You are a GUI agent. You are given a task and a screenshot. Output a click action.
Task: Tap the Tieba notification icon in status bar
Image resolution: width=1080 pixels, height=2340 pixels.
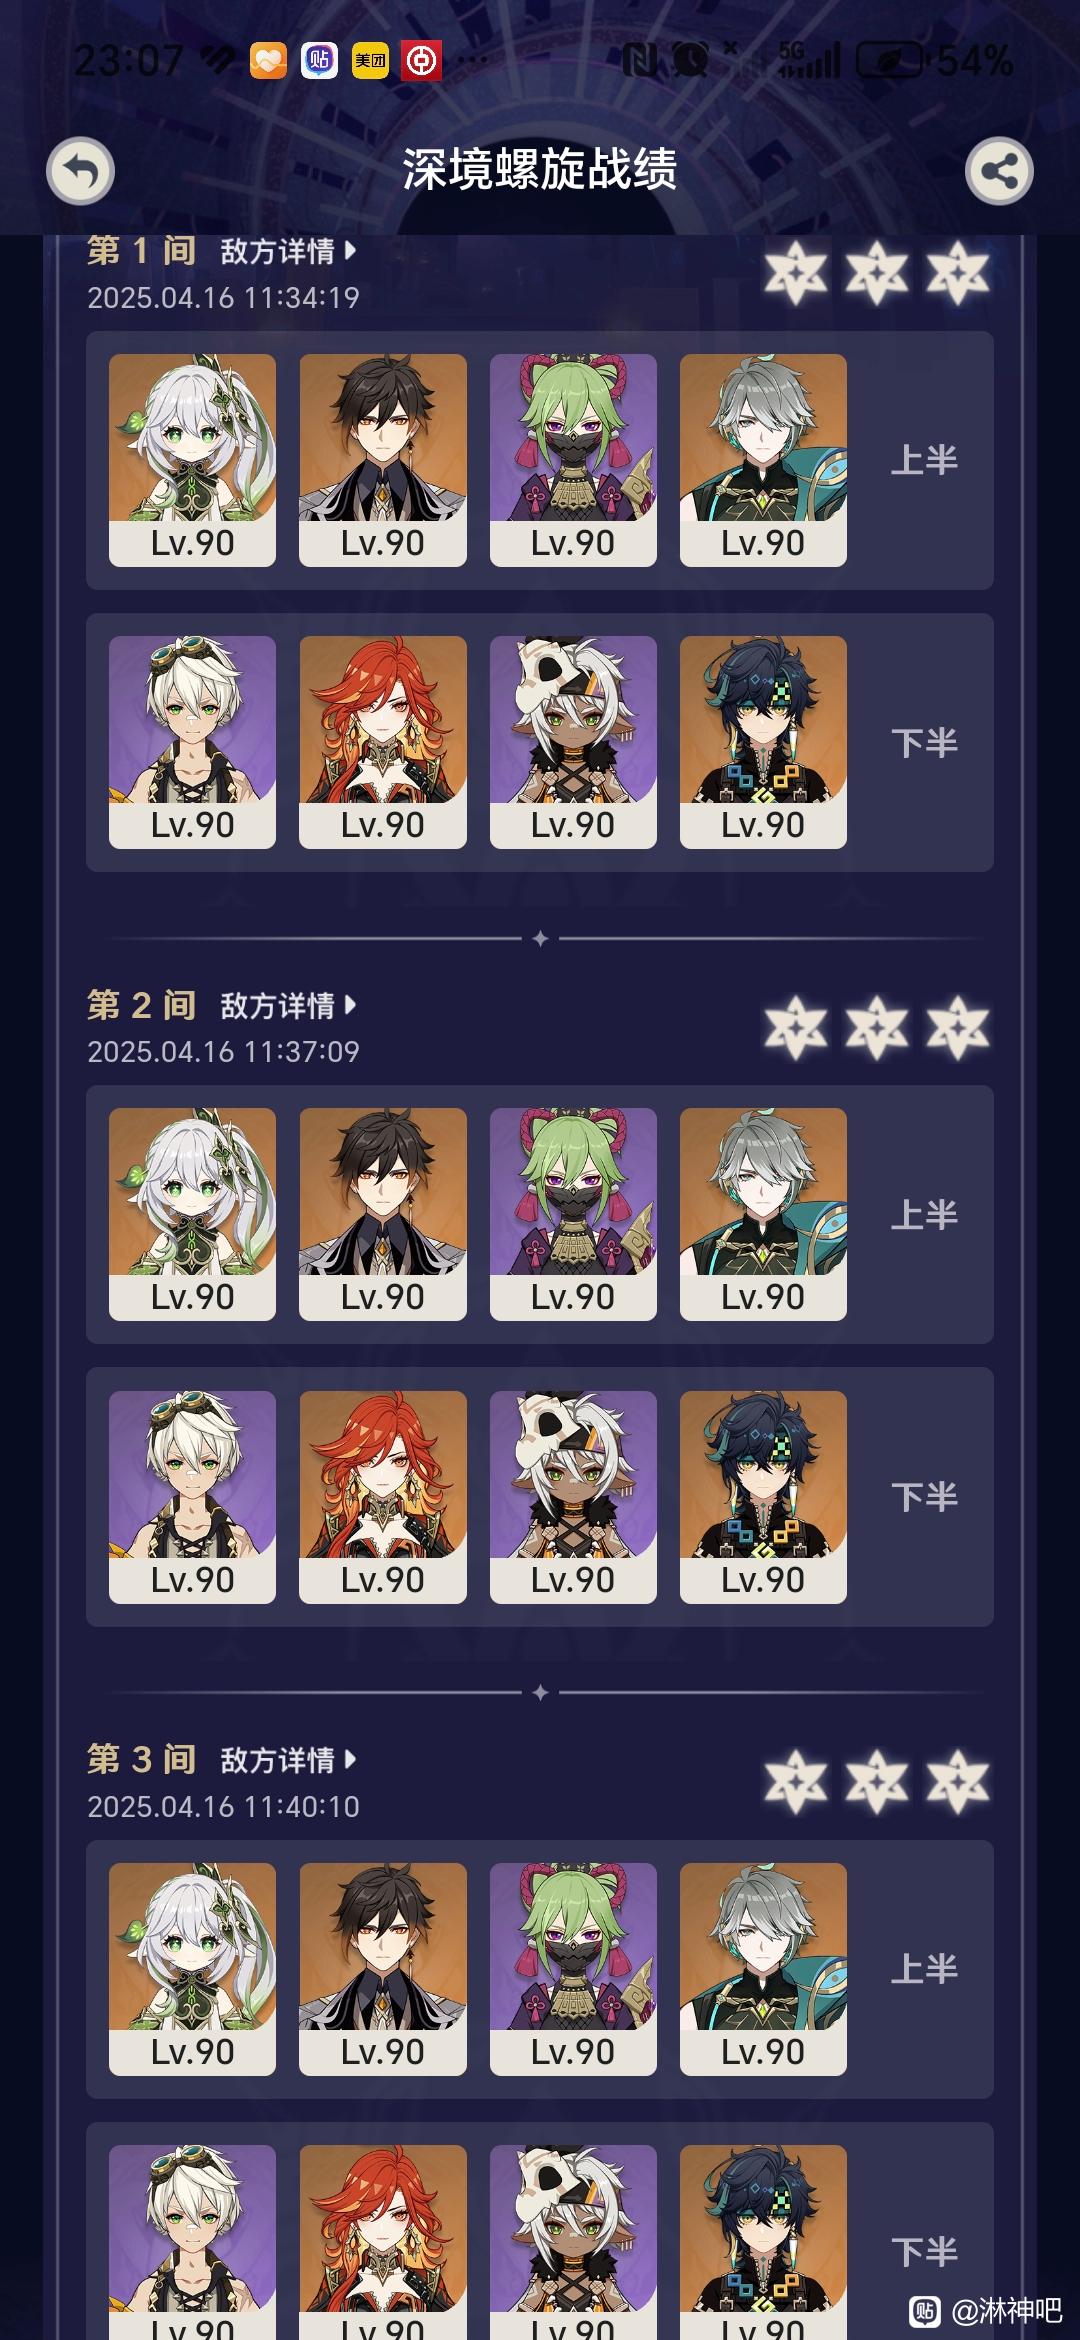pyautogui.click(x=319, y=61)
